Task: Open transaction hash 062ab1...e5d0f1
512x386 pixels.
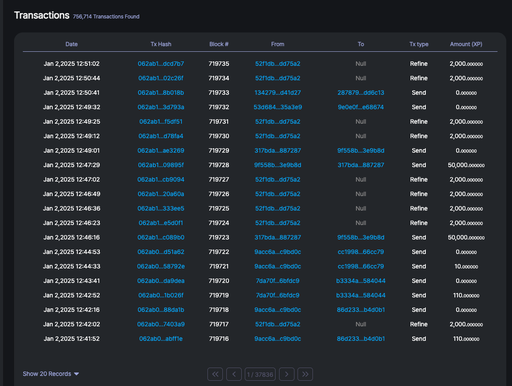Action: point(161,223)
